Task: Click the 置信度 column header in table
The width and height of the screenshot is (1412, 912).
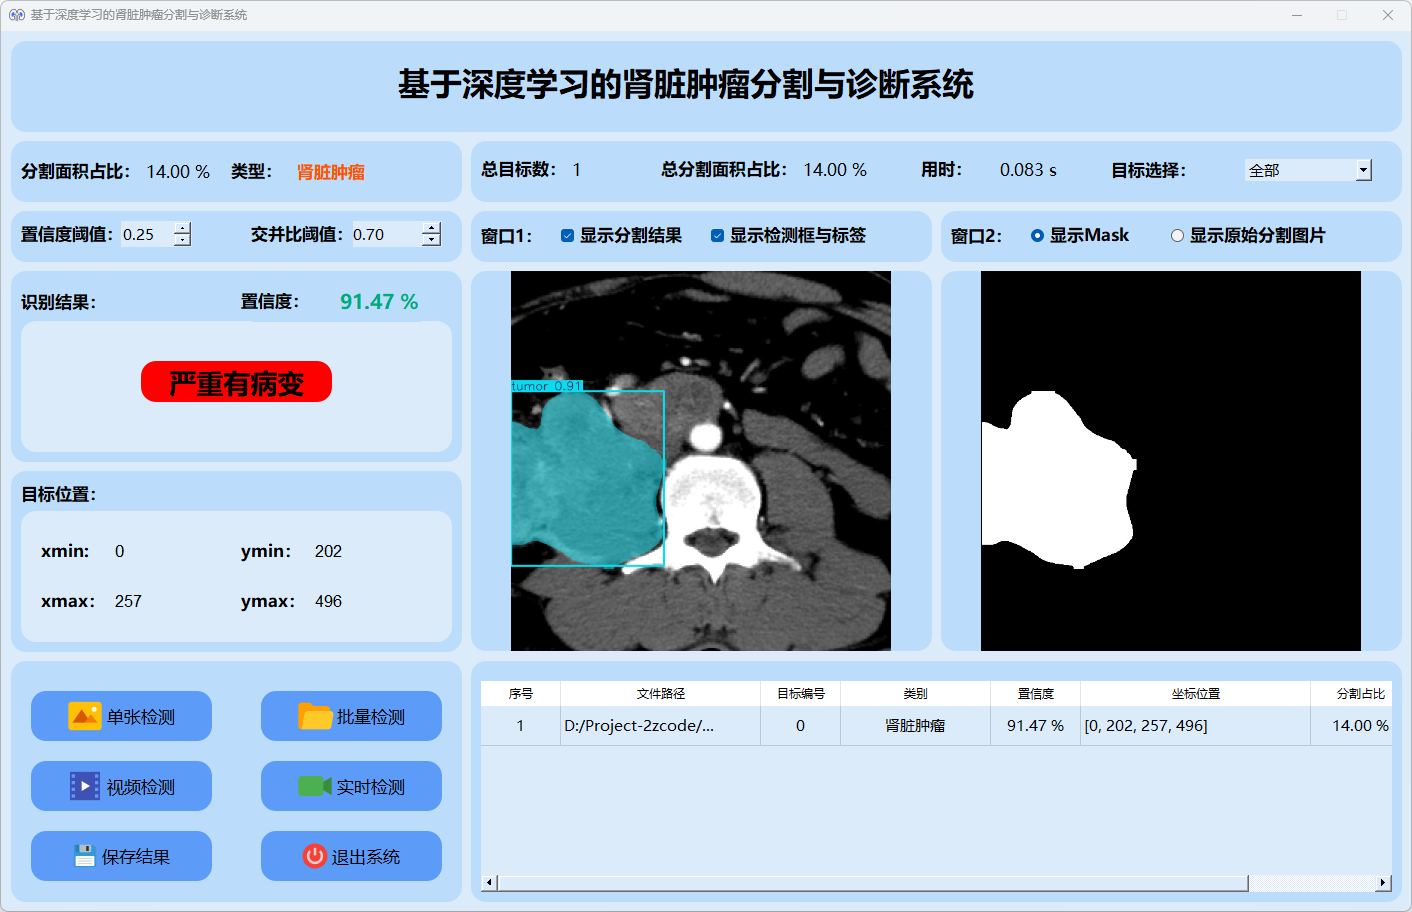Action: 1035,694
